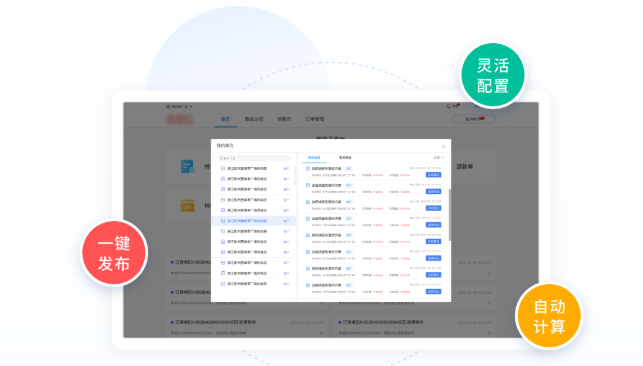The width and height of the screenshot is (643, 366).
Task: Click the dialog's right-side vertical scrollbar
Action: [450, 215]
